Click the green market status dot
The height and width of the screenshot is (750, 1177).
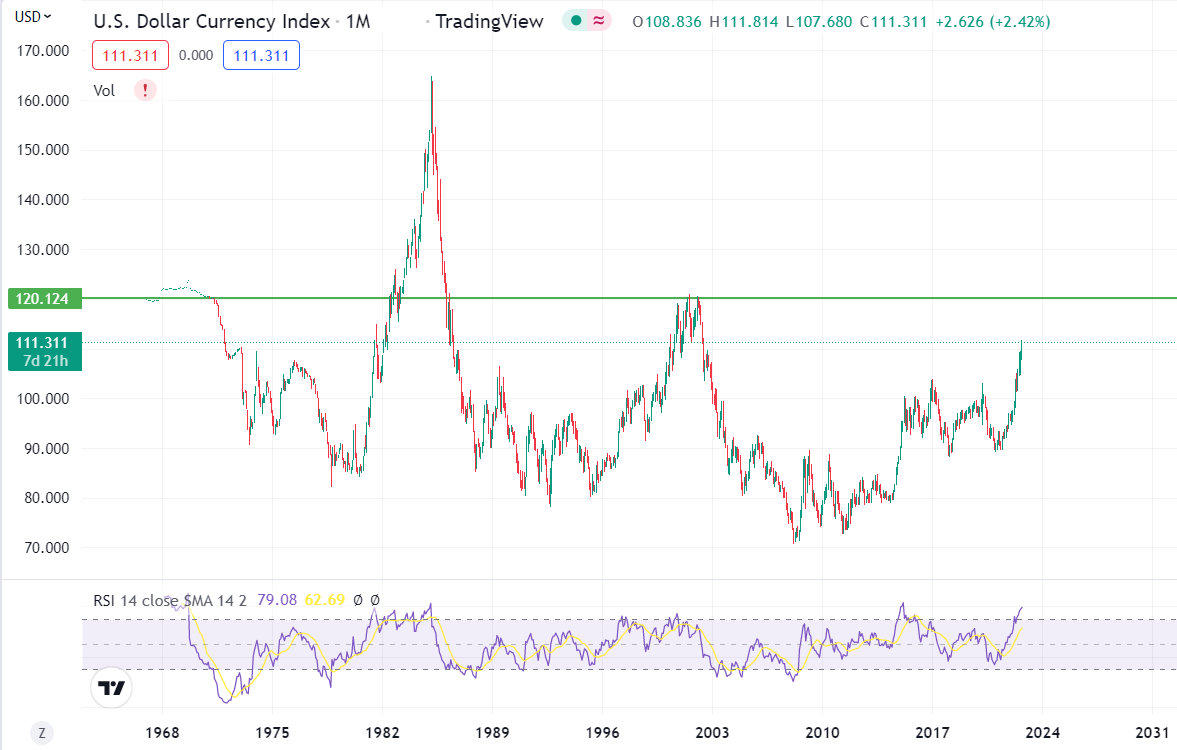coord(576,21)
